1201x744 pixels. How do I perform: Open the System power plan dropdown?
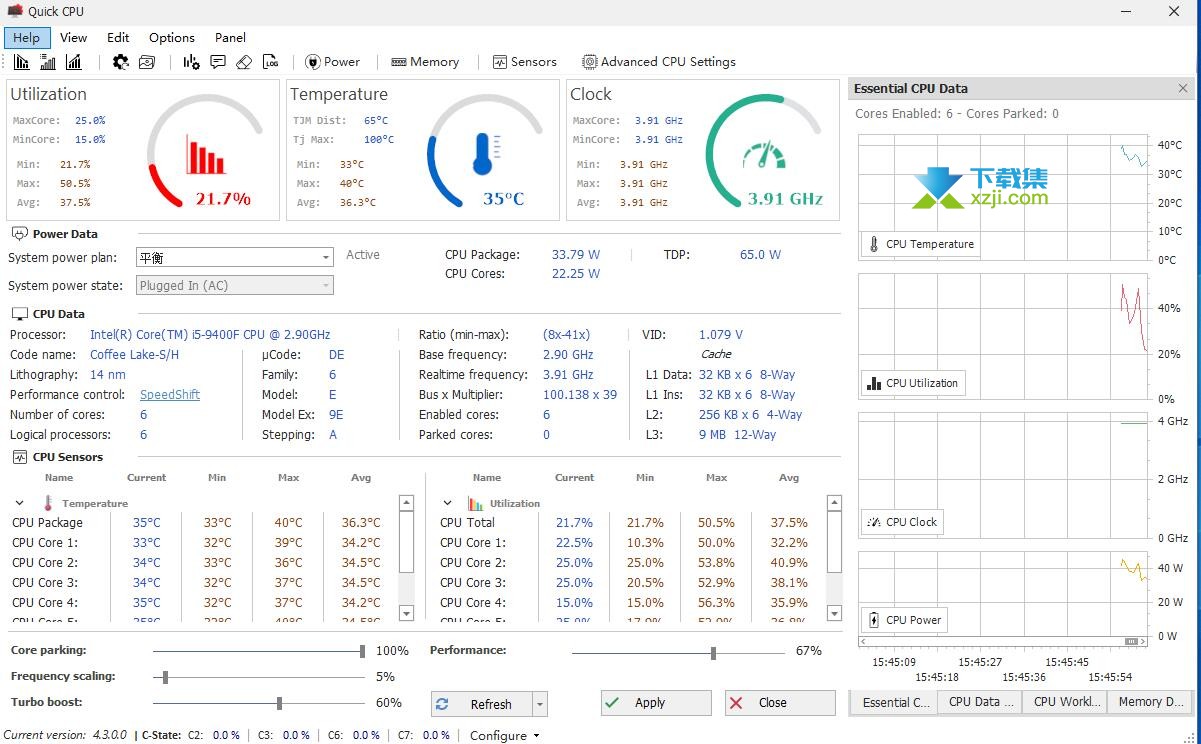coord(326,258)
